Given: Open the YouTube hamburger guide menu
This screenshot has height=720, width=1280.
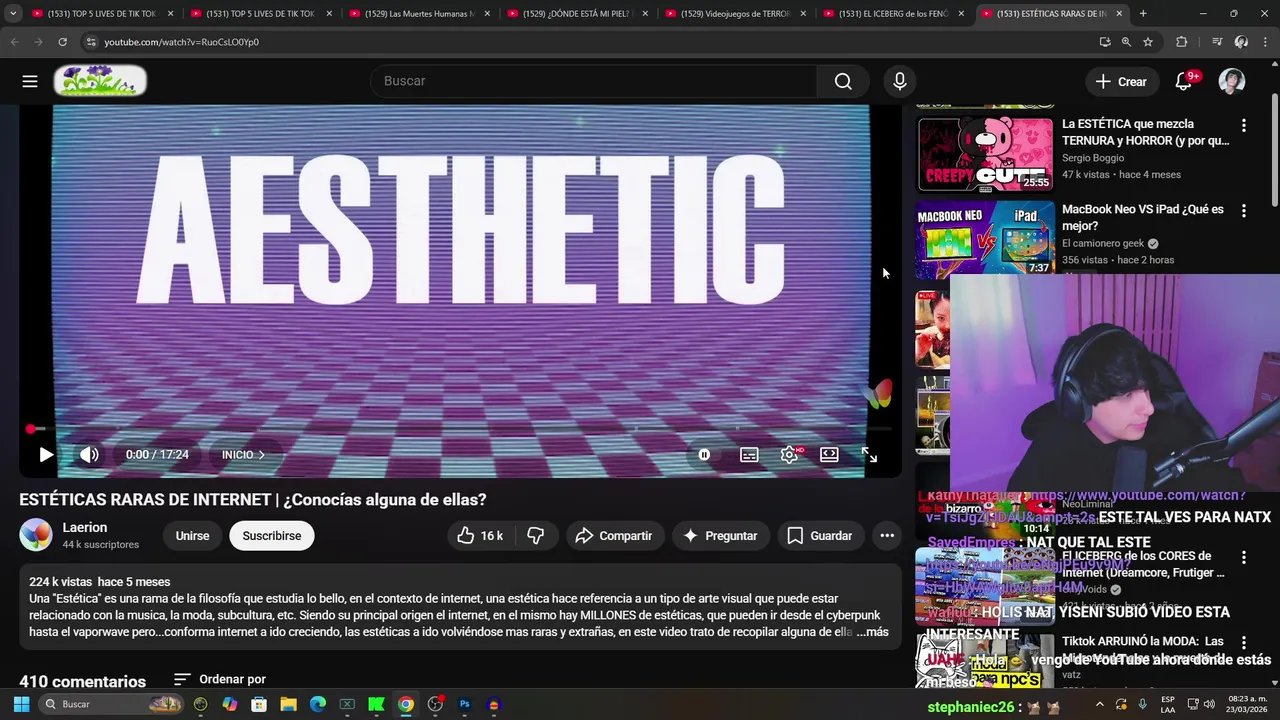Looking at the screenshot, I should pos(30,81).
